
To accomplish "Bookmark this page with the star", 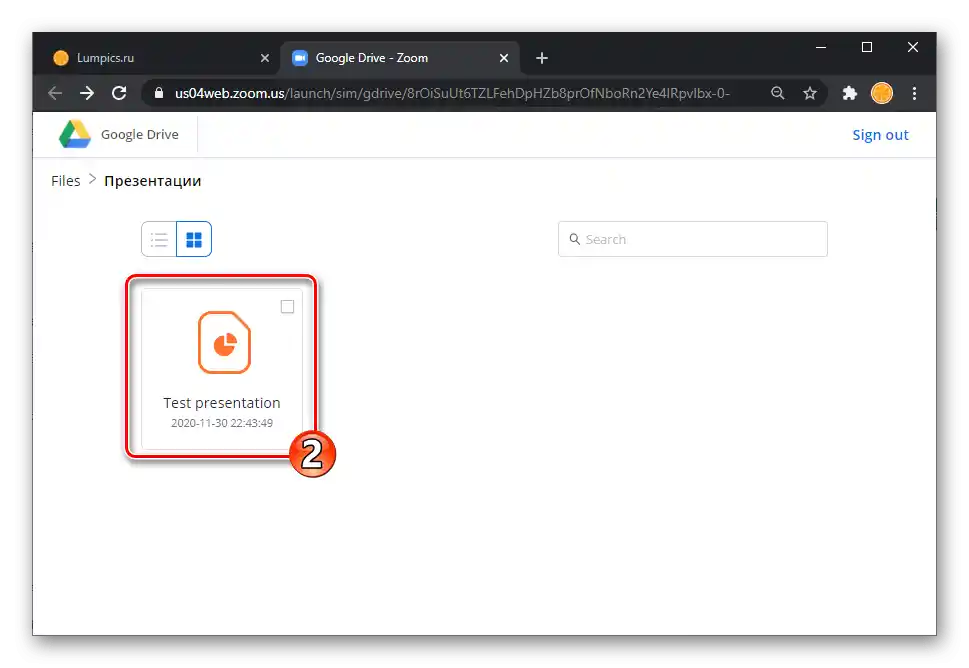I will (810, 93).
